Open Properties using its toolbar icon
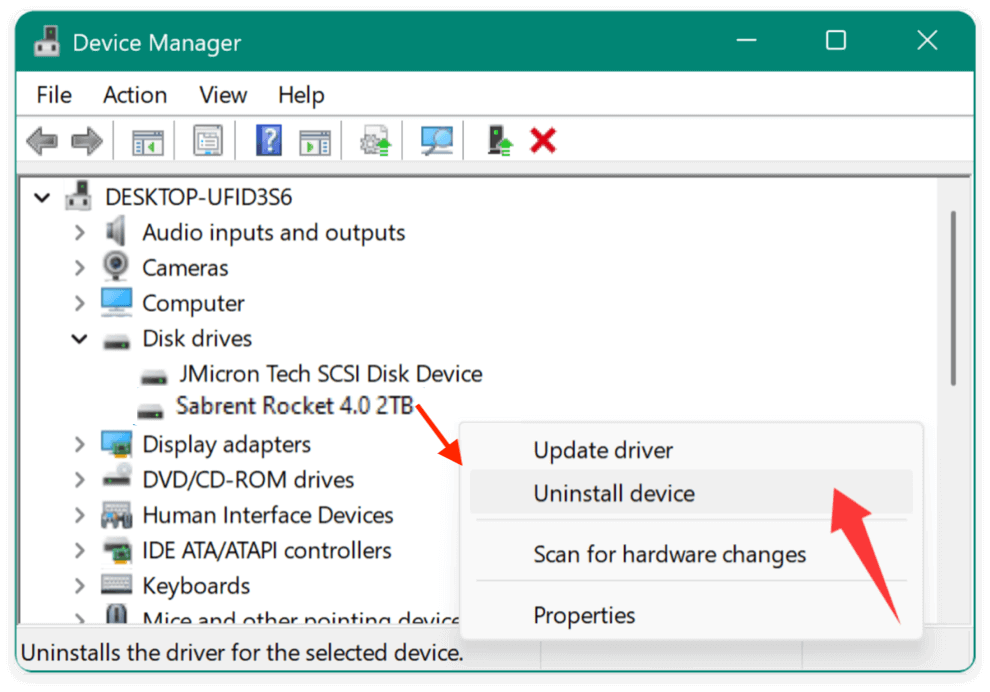 coord(207,140)
